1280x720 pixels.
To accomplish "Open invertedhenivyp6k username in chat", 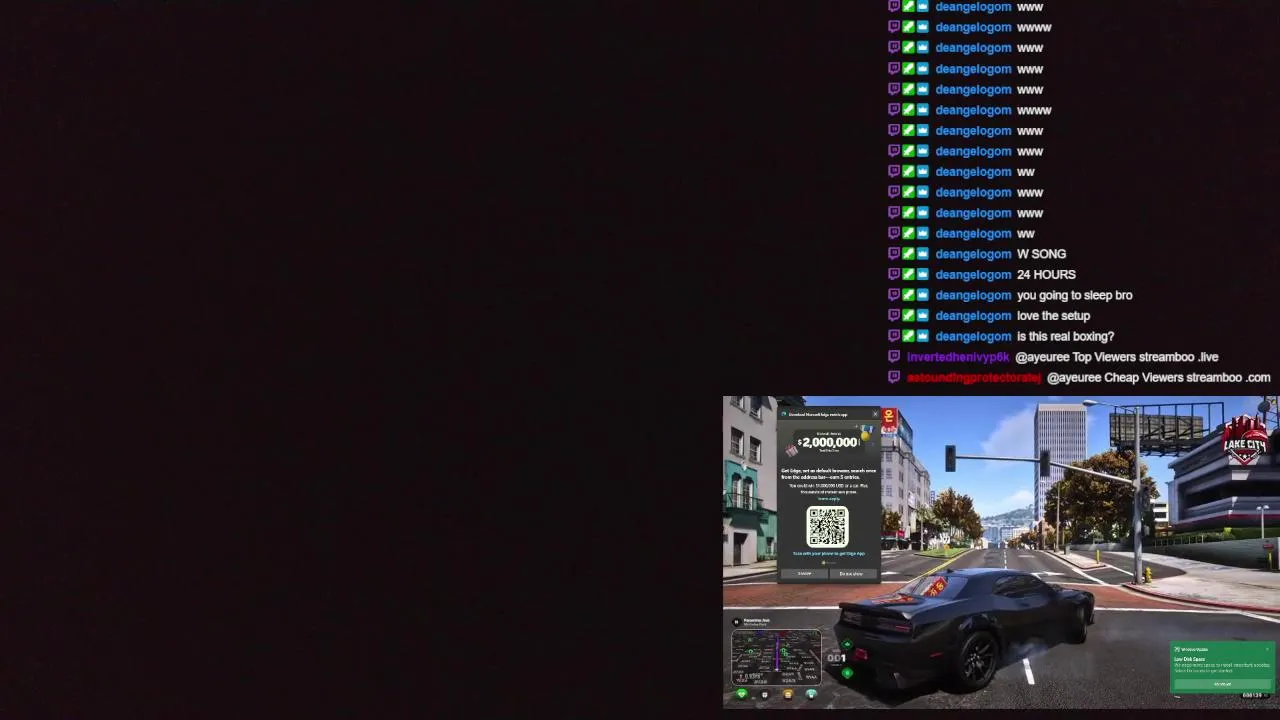I will [x=958, y=357].
